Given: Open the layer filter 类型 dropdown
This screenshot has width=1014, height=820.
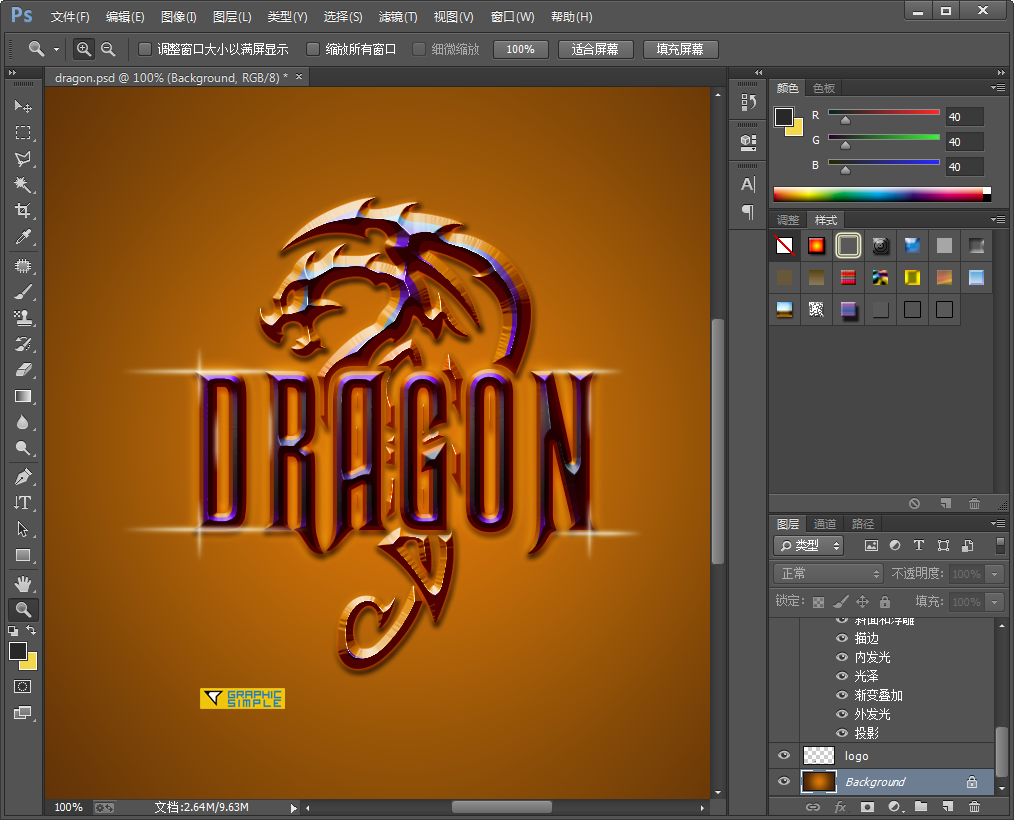Looking at the screenshot, I should (810, 545).
